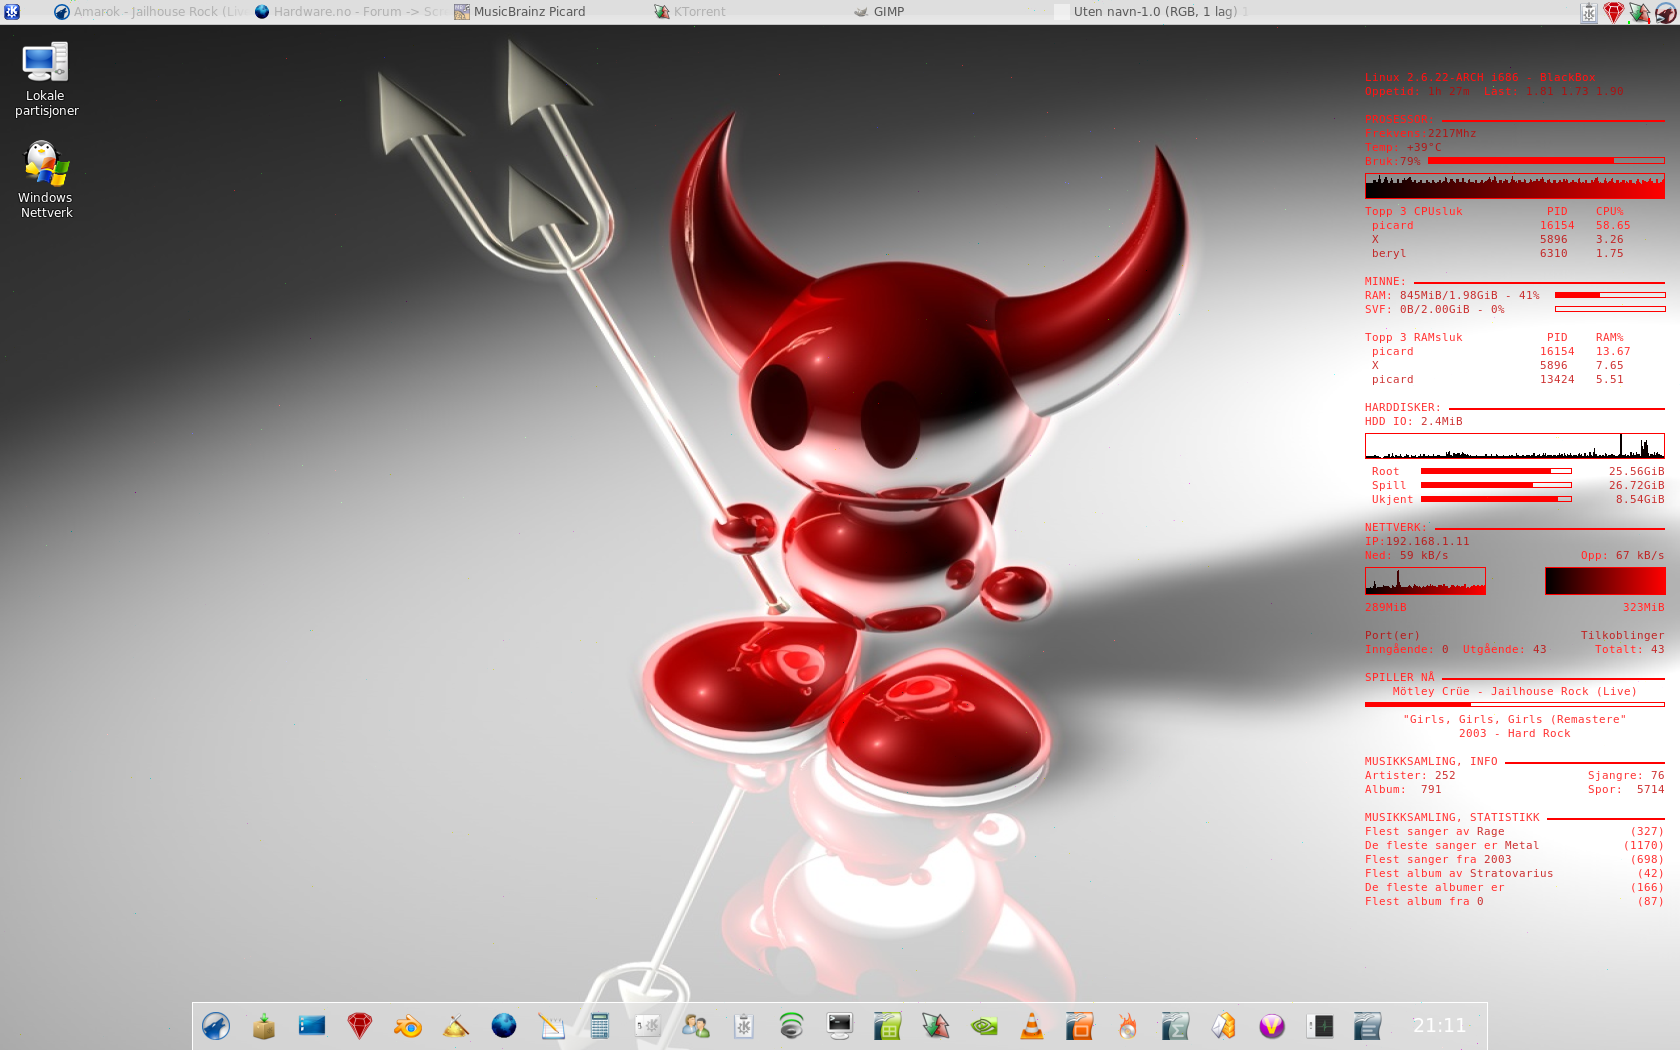The height and width of the screenshot is (1050, 1680).
Task: Click the track progress bar under SPILLER NÅ
Action: (x=1515, y=705)
